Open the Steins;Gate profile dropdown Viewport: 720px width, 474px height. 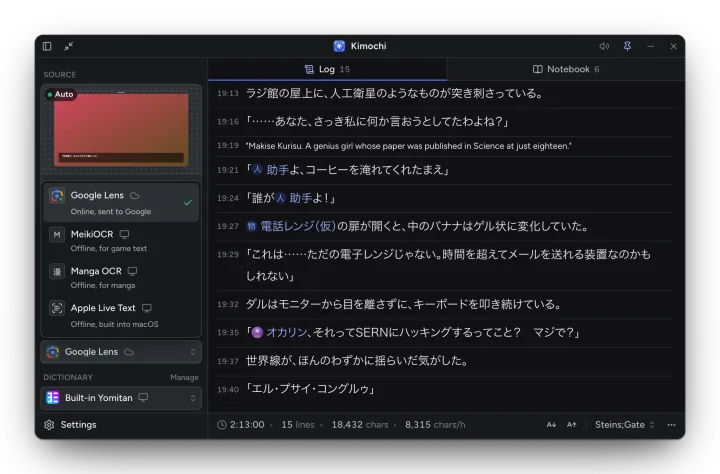click(x=624, y=425)
